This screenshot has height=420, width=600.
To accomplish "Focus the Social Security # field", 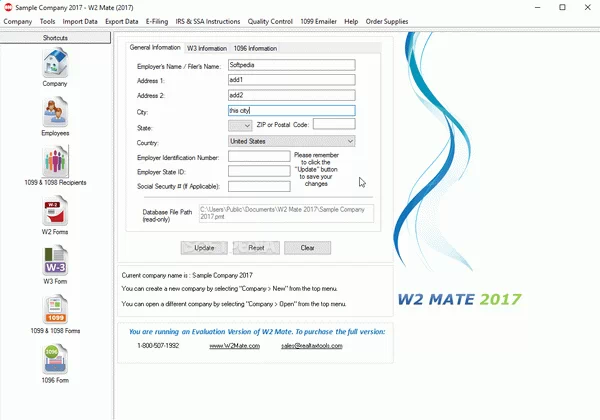I will [259, 186].
